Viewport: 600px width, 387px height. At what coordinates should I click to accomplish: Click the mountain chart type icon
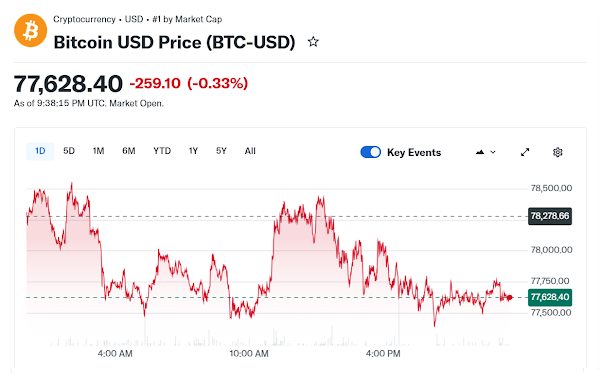(x=480, y=152)
